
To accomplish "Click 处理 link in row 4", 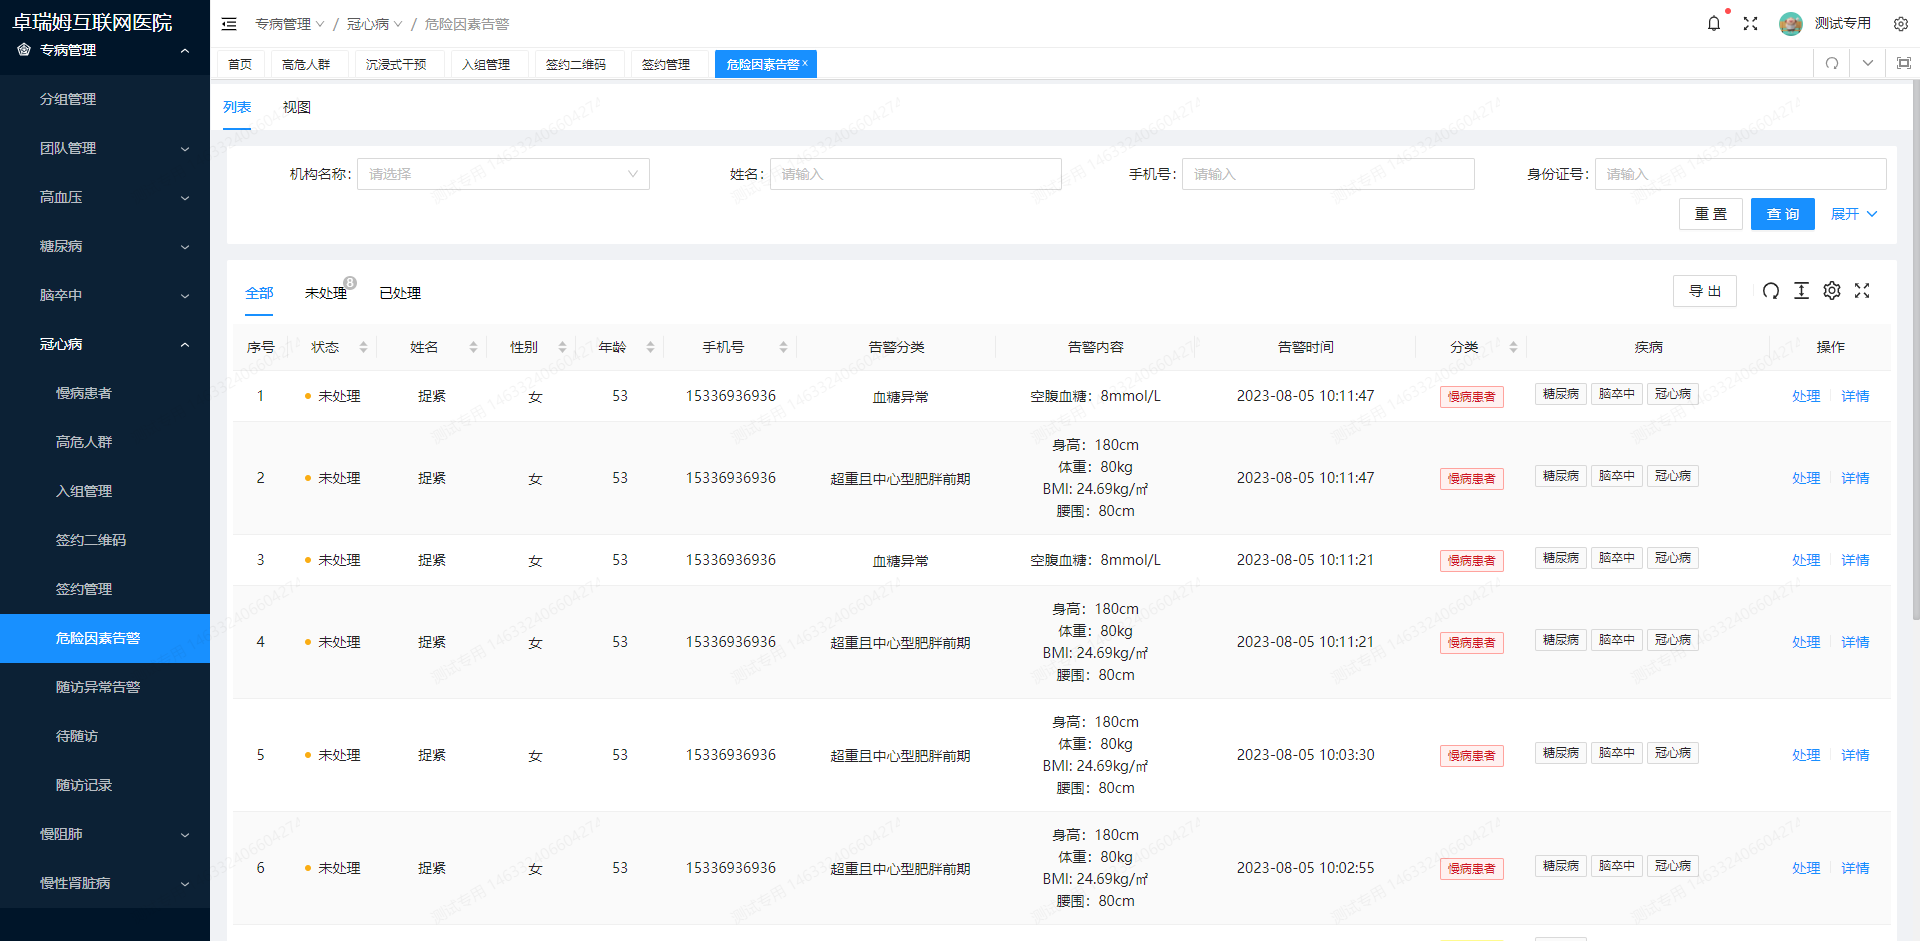I will [1806, 642].
